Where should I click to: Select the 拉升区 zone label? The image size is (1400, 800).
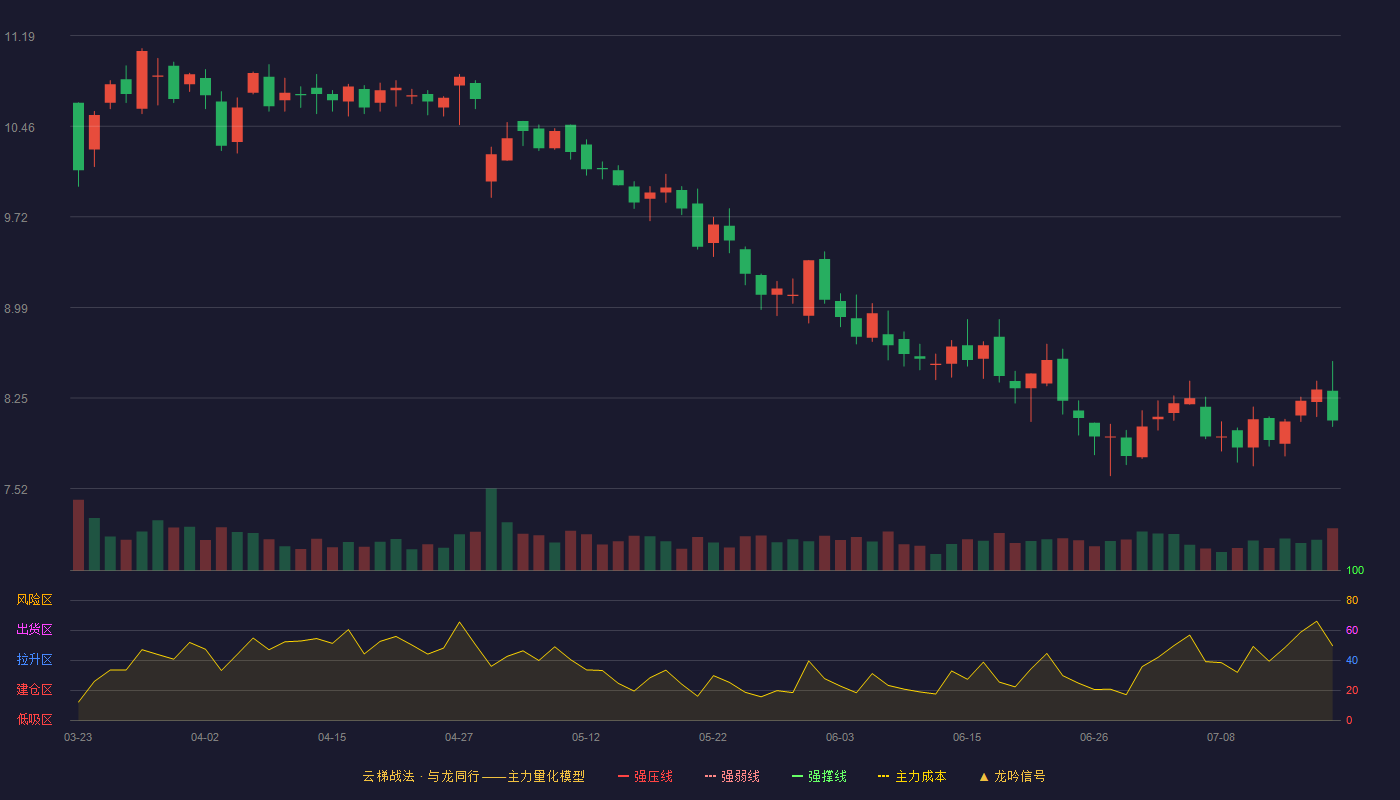34,660
